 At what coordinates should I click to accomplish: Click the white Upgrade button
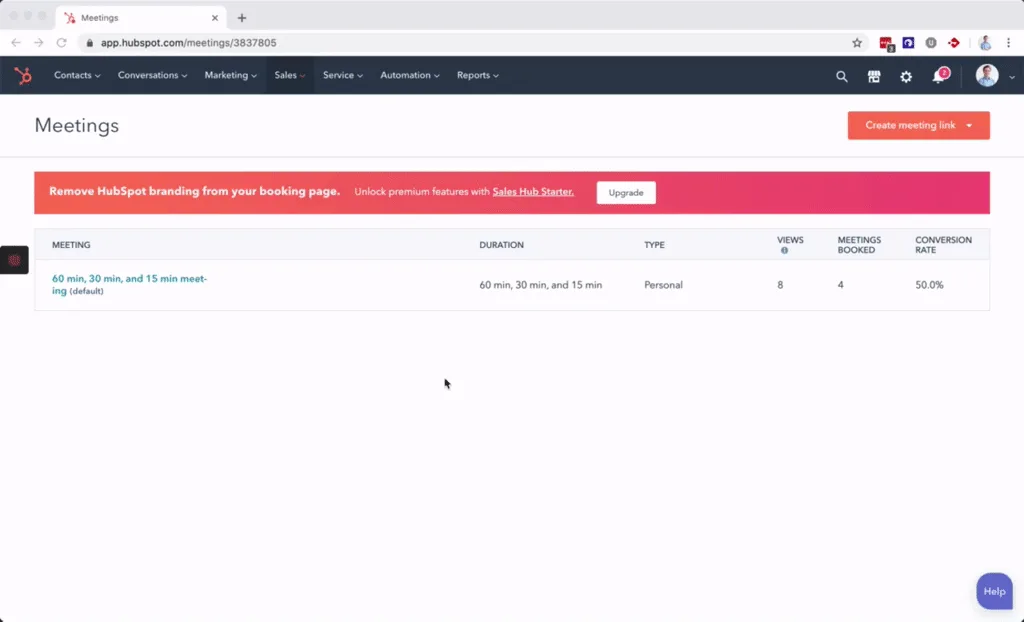626,193
